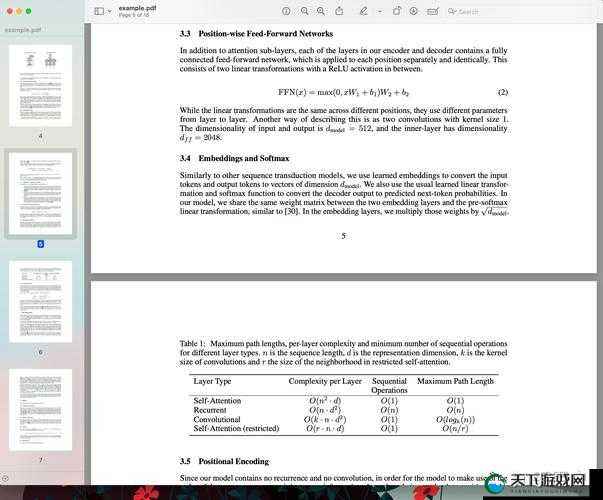
Task: Click the example.pdf sidebar header
Action: coord(23,30)
